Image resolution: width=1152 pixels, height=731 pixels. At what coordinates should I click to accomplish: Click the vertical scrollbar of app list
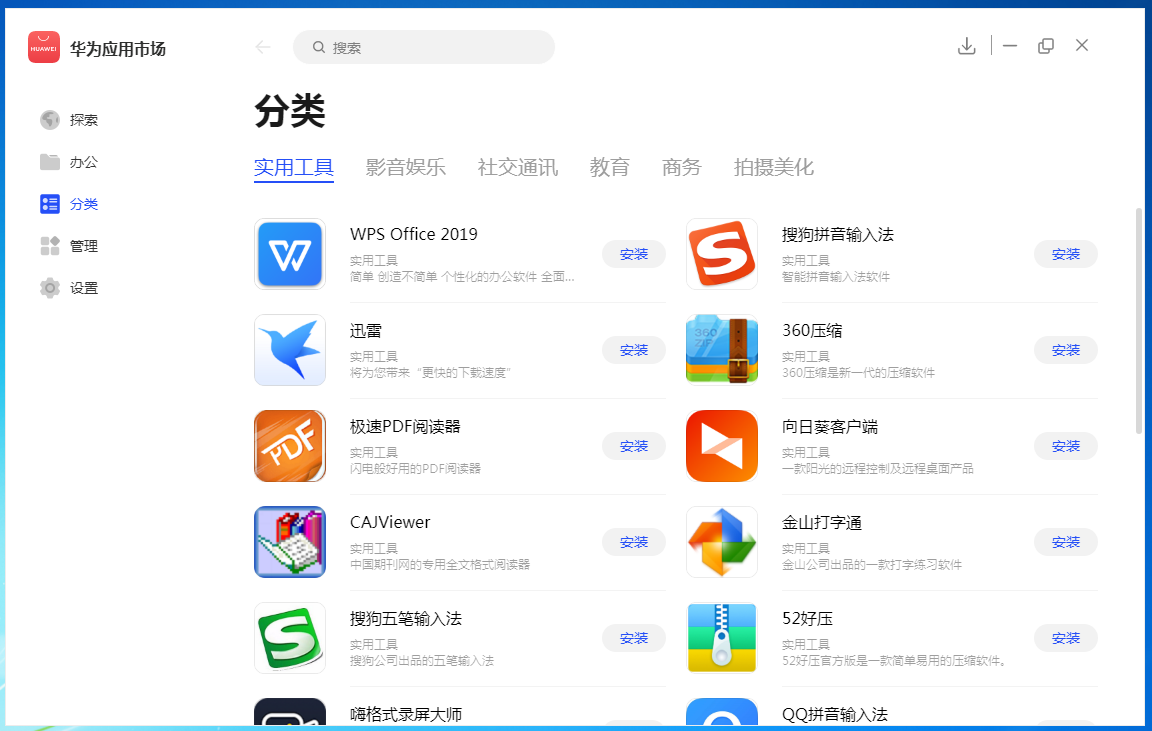[x=1139, y=322]
